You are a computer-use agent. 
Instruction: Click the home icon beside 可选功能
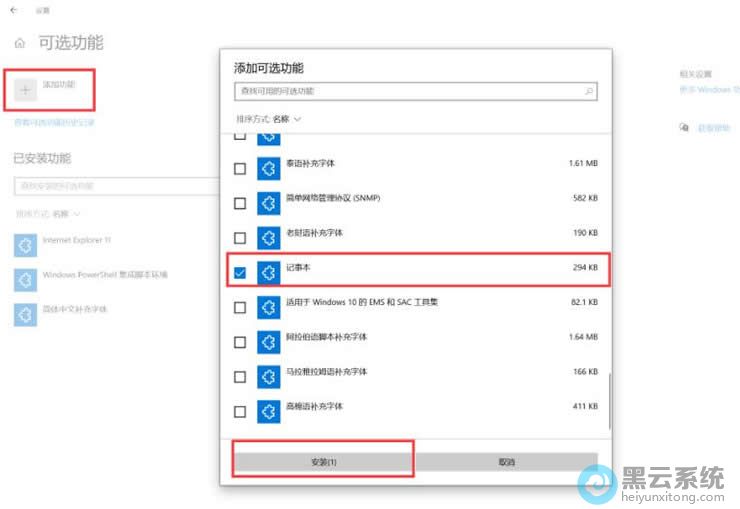click(20, 44)
